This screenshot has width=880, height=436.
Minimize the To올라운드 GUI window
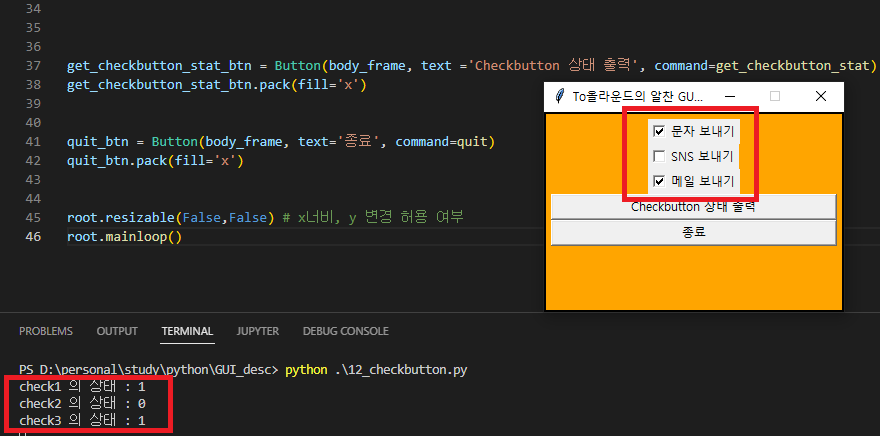click(730, 97)
